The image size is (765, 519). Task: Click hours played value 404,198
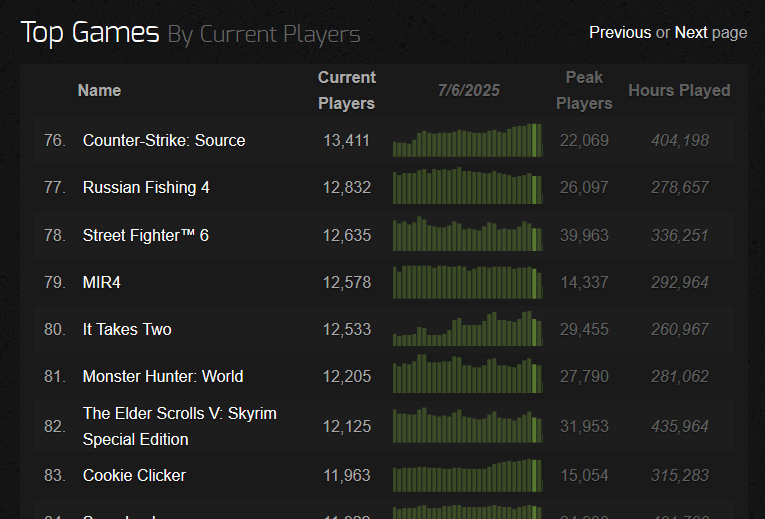pos(680,140)
